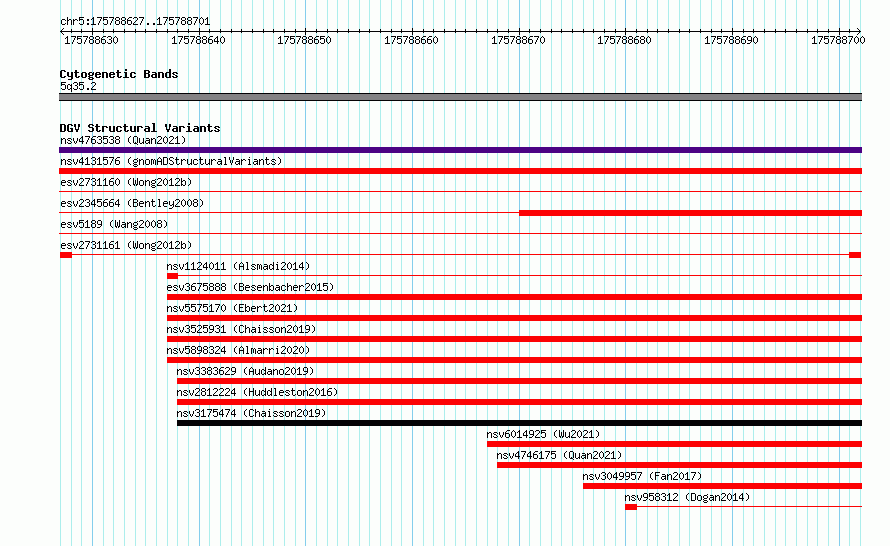890x546 pixels.
Task: Click the esv2731161 (Wong2012b) label
Action: [126, 245]
